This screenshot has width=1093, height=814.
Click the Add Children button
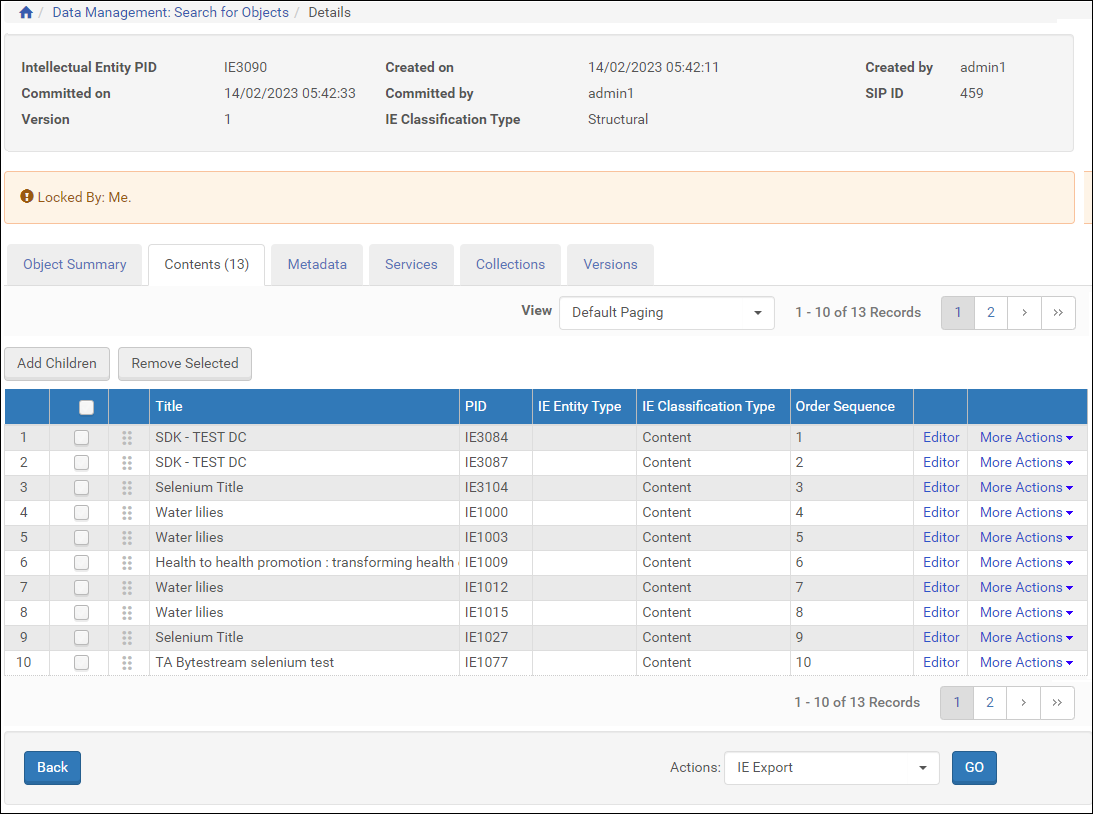click(57, 364)
